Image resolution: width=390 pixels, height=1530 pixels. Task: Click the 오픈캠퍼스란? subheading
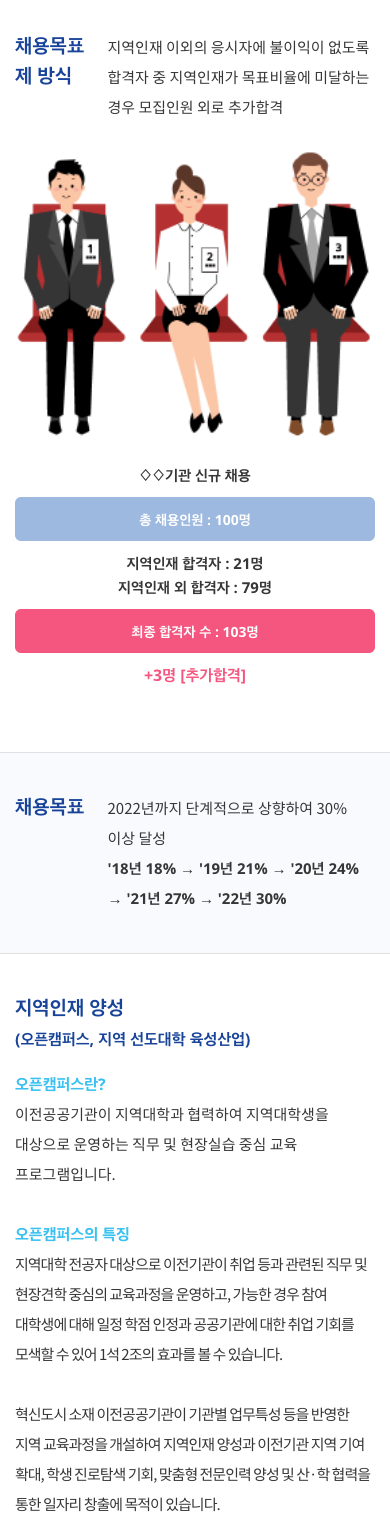(x=60, y=1083)
